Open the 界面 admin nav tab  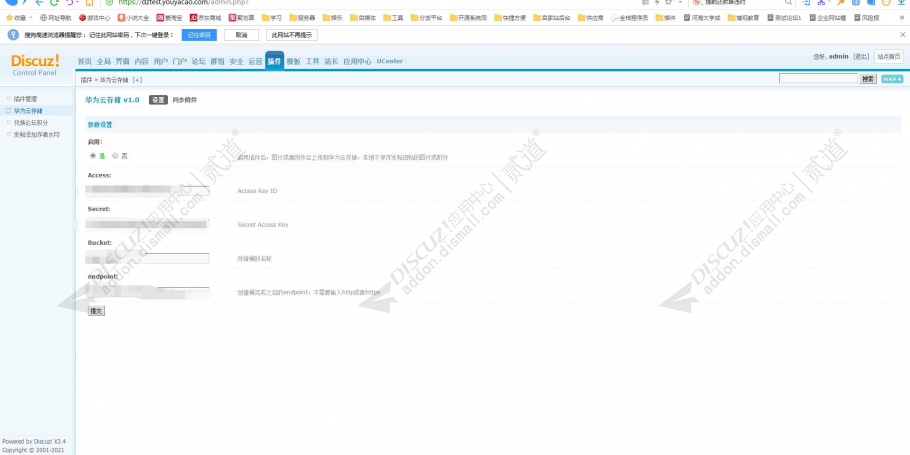coord(122,61)
